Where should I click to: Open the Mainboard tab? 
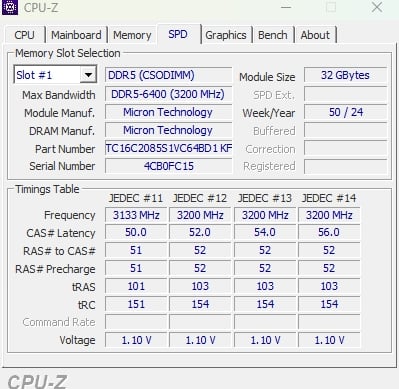[x=76, y=35]
